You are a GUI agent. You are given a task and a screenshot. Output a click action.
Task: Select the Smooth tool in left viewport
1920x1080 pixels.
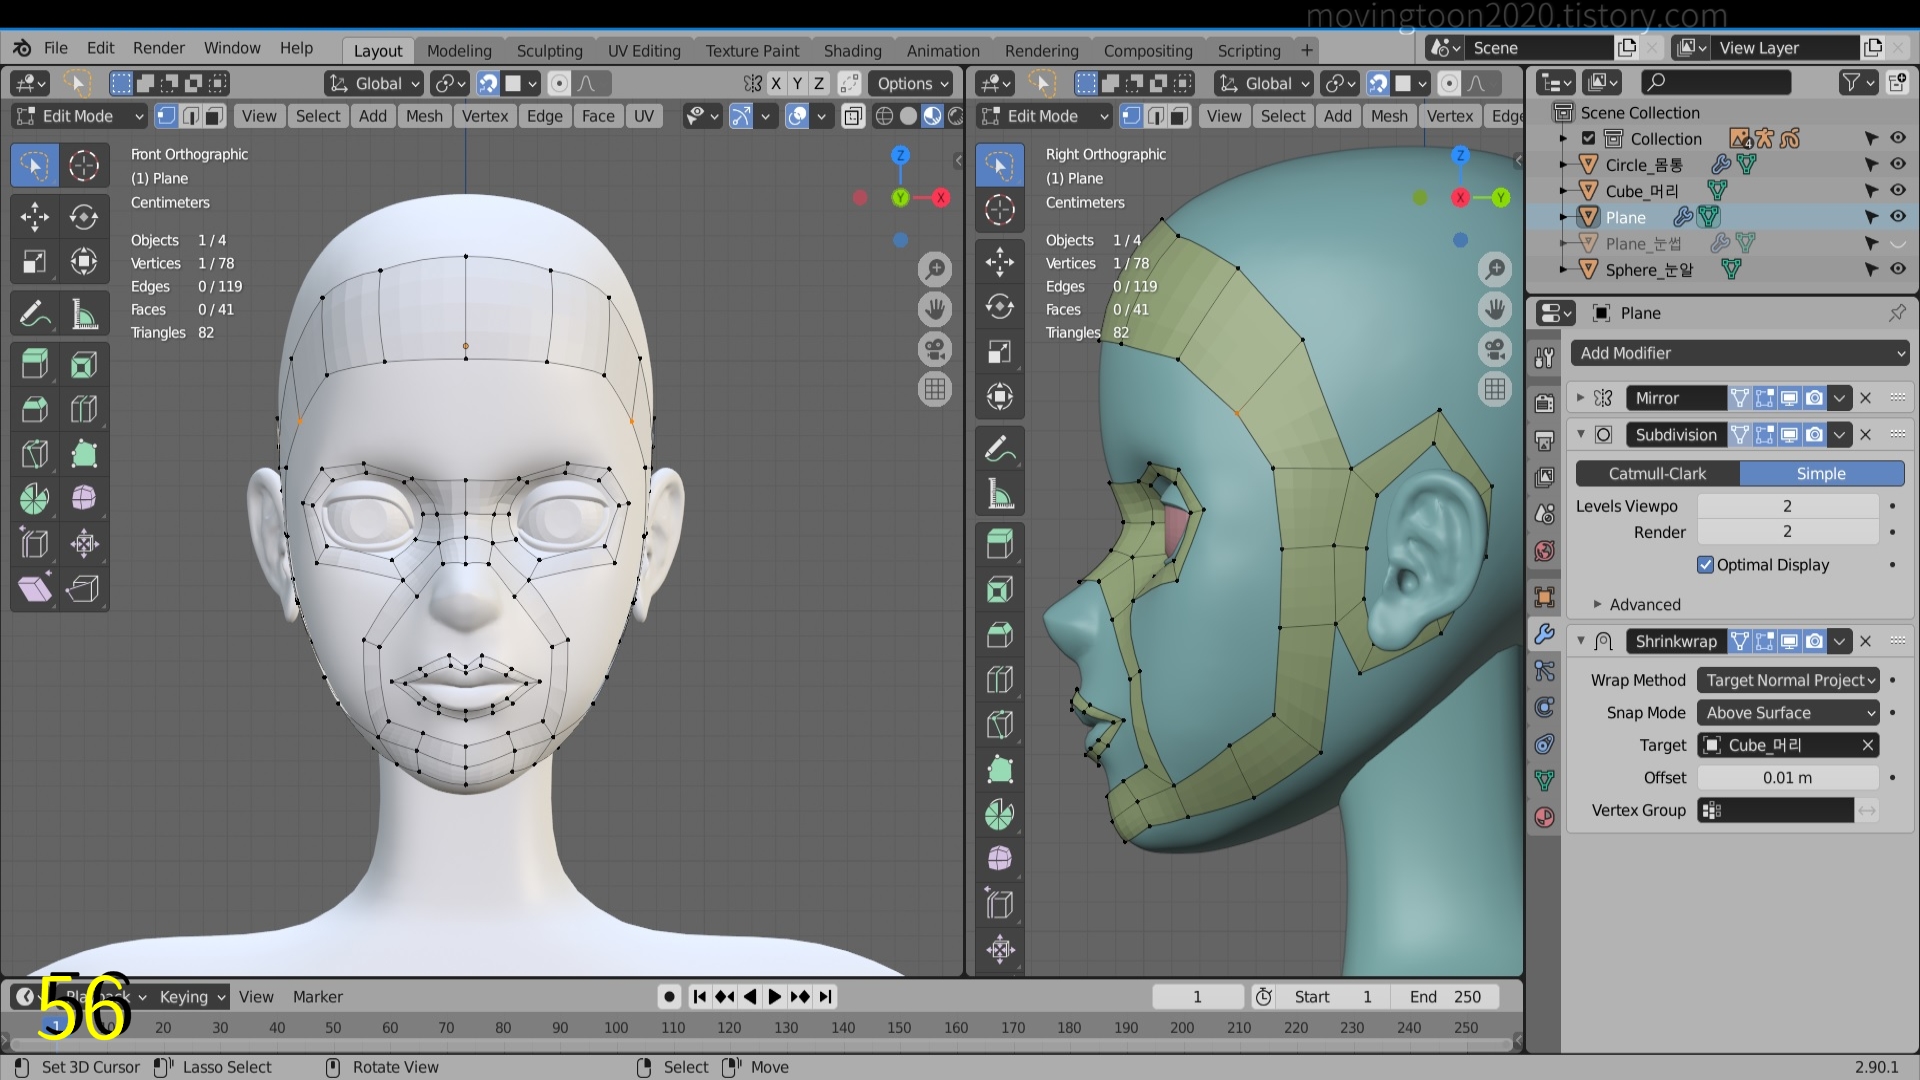(x=84, y=498)
